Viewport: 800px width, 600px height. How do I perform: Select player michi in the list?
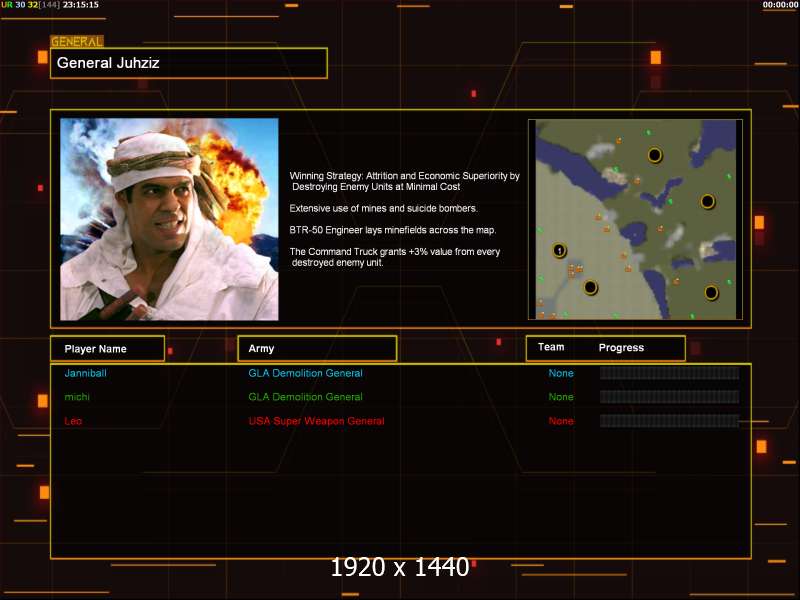(77, 396)
